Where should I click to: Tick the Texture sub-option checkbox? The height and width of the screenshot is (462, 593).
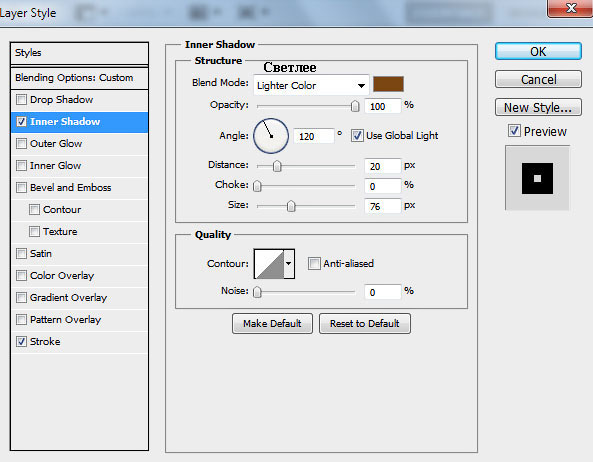click(x=34, y=231)
